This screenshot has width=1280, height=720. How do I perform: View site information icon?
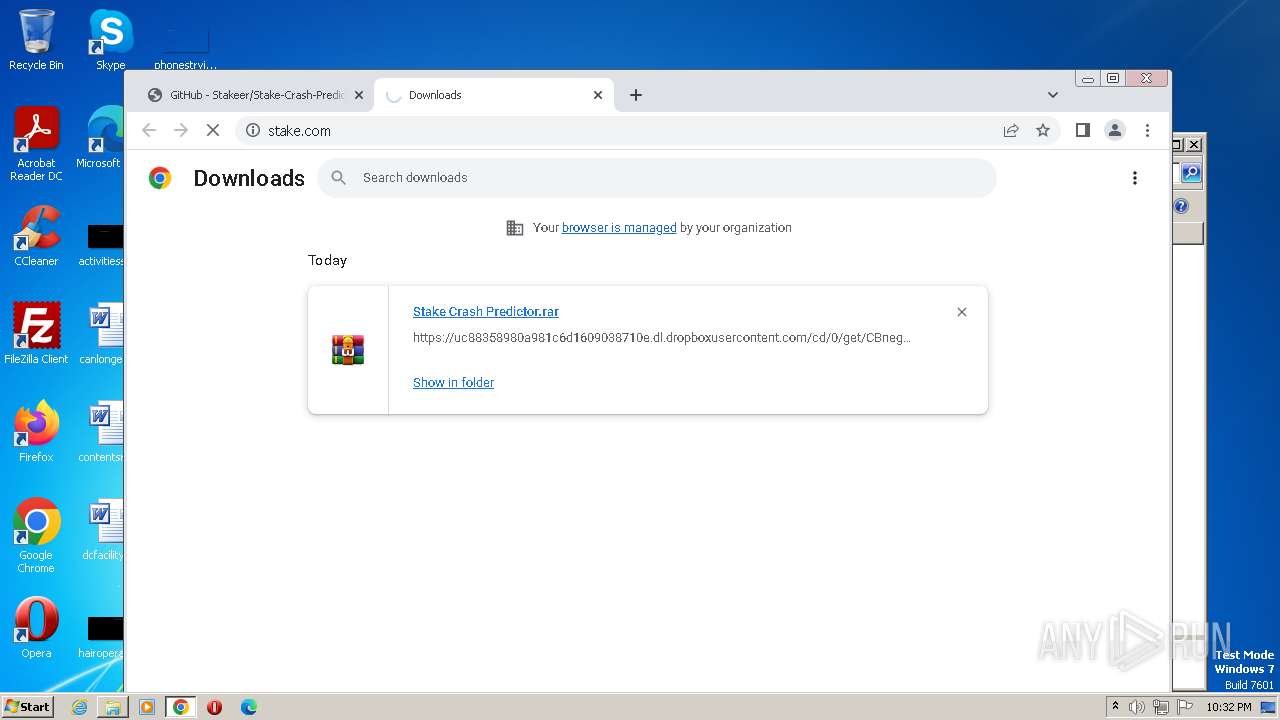pyautogui.click(x=253, y=130)
